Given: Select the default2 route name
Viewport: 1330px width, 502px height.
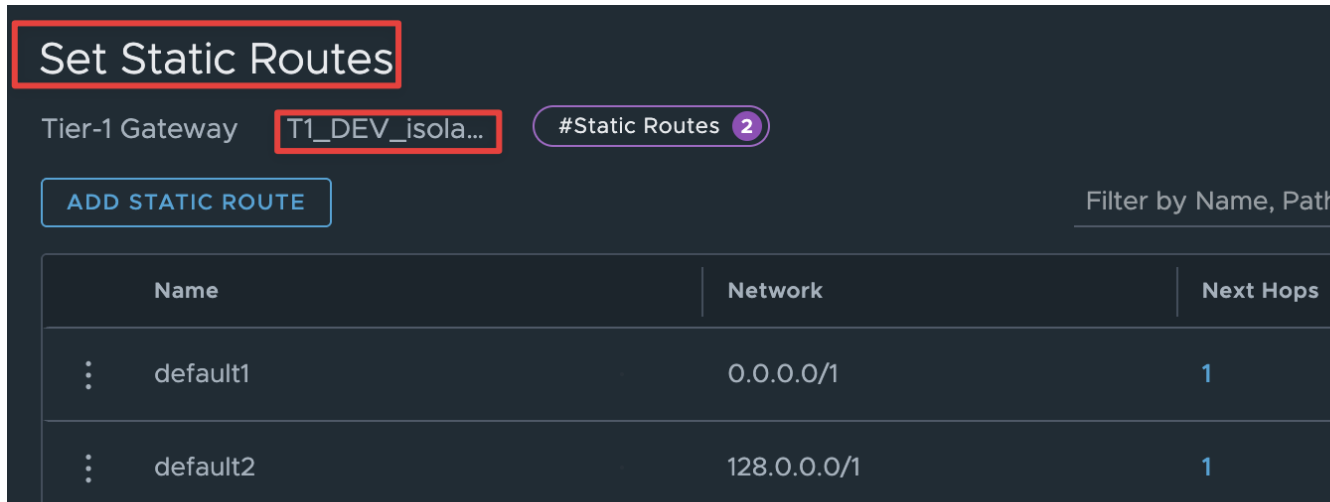Looking at the screenshot, I should [202, 467].
